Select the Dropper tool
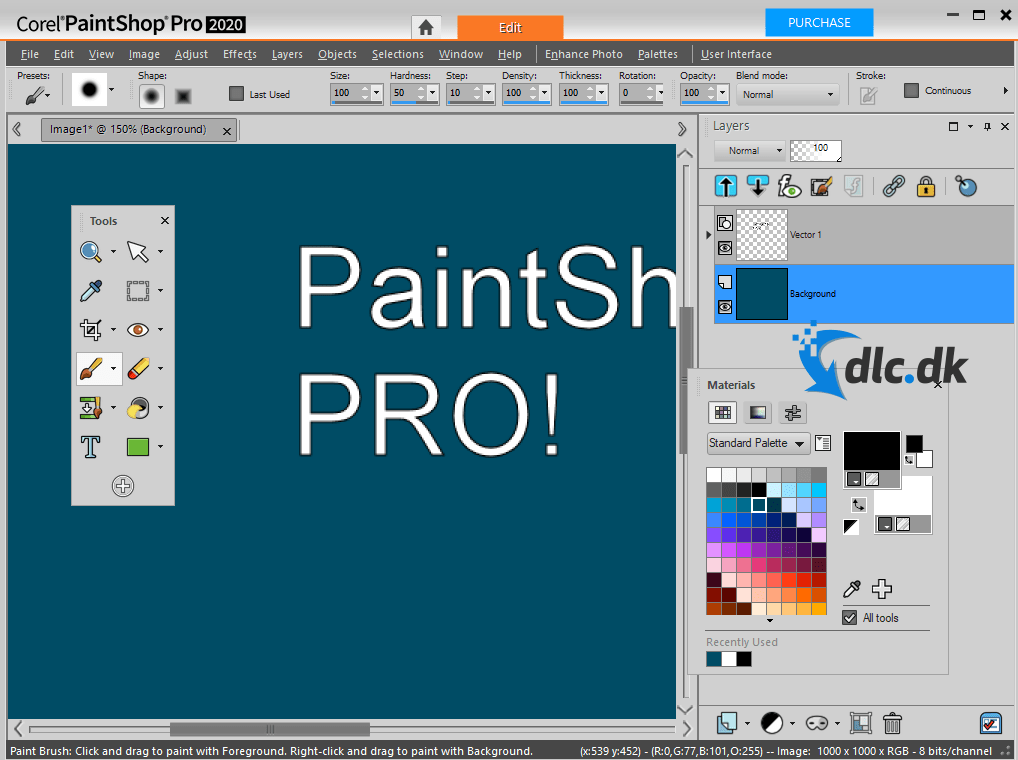The width and height of the screenshot is (1018, 760). point(88,290)
